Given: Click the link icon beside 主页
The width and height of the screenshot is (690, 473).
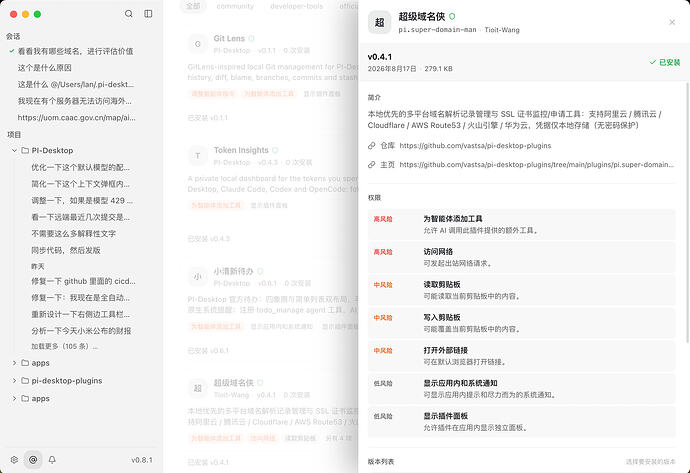Looking at the screenshot, I should tap(372, 165).
